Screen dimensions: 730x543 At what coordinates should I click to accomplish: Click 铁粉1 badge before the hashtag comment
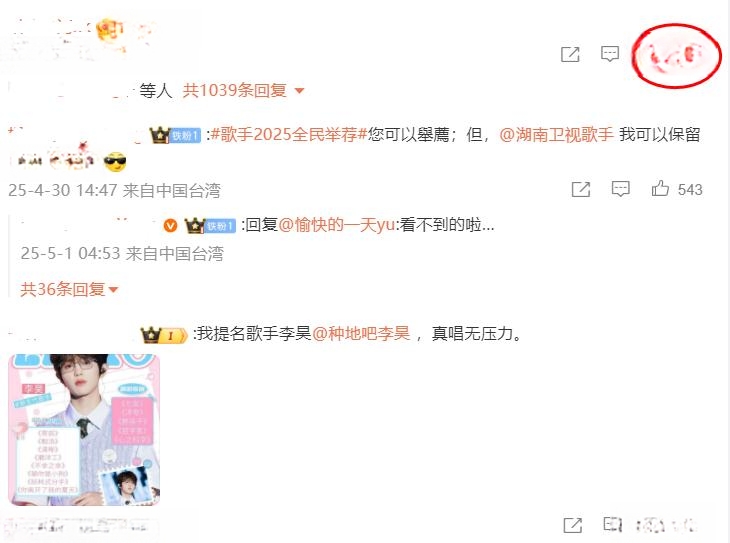coord(184,136)
